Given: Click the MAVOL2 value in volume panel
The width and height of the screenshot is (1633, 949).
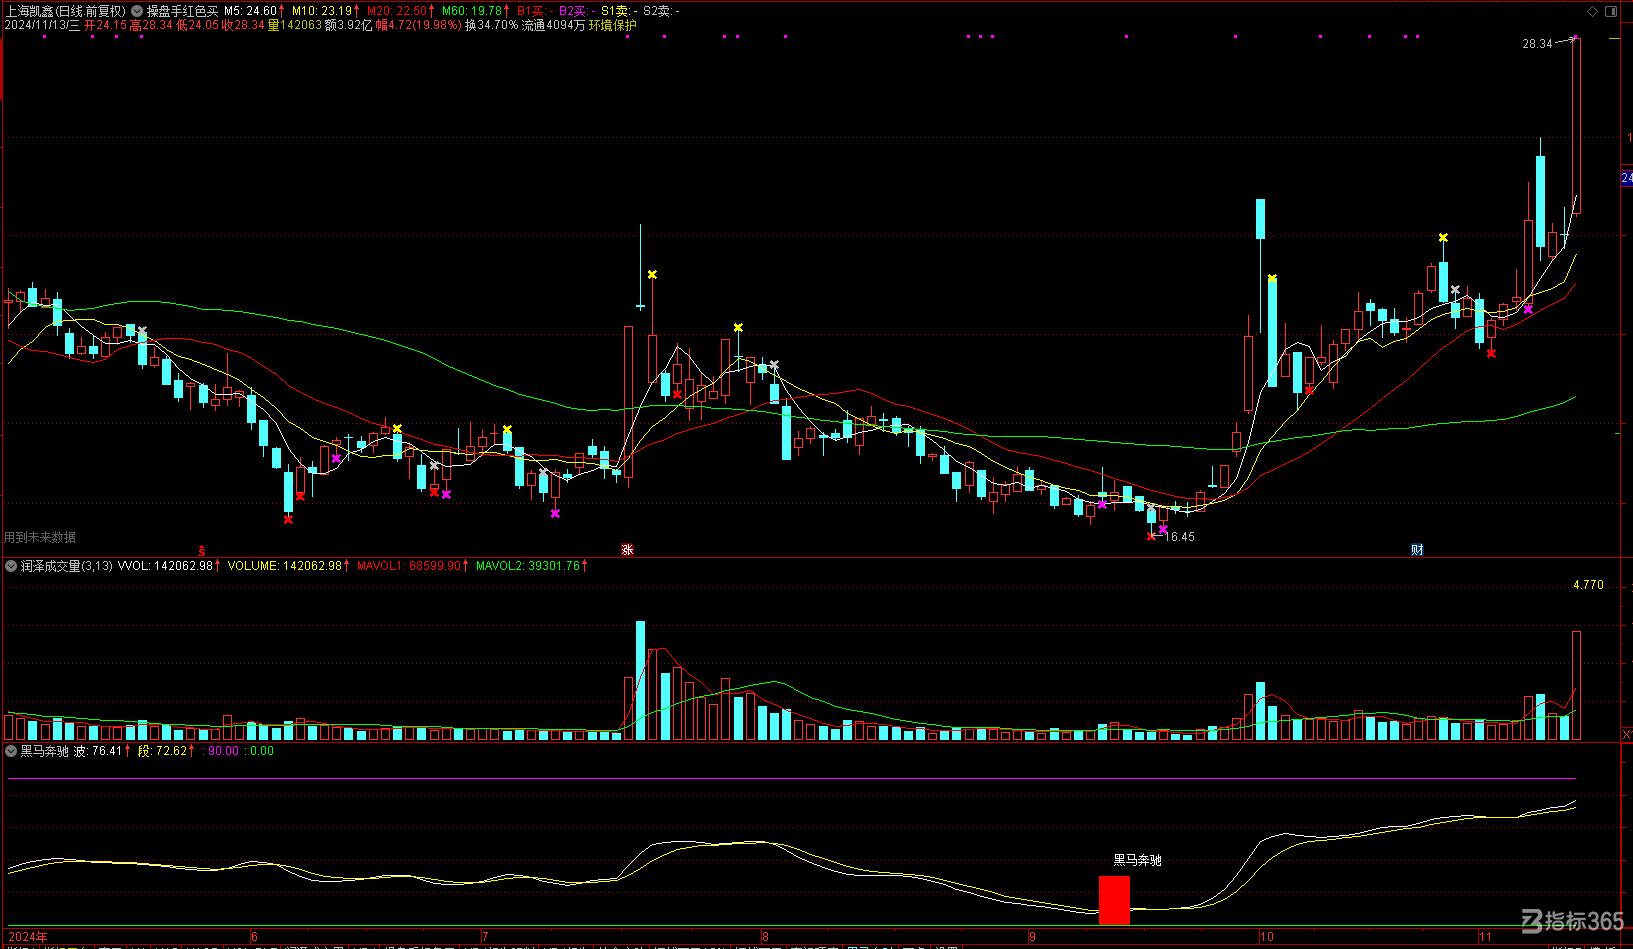Looking at the screenshot, I should [531, 566].
